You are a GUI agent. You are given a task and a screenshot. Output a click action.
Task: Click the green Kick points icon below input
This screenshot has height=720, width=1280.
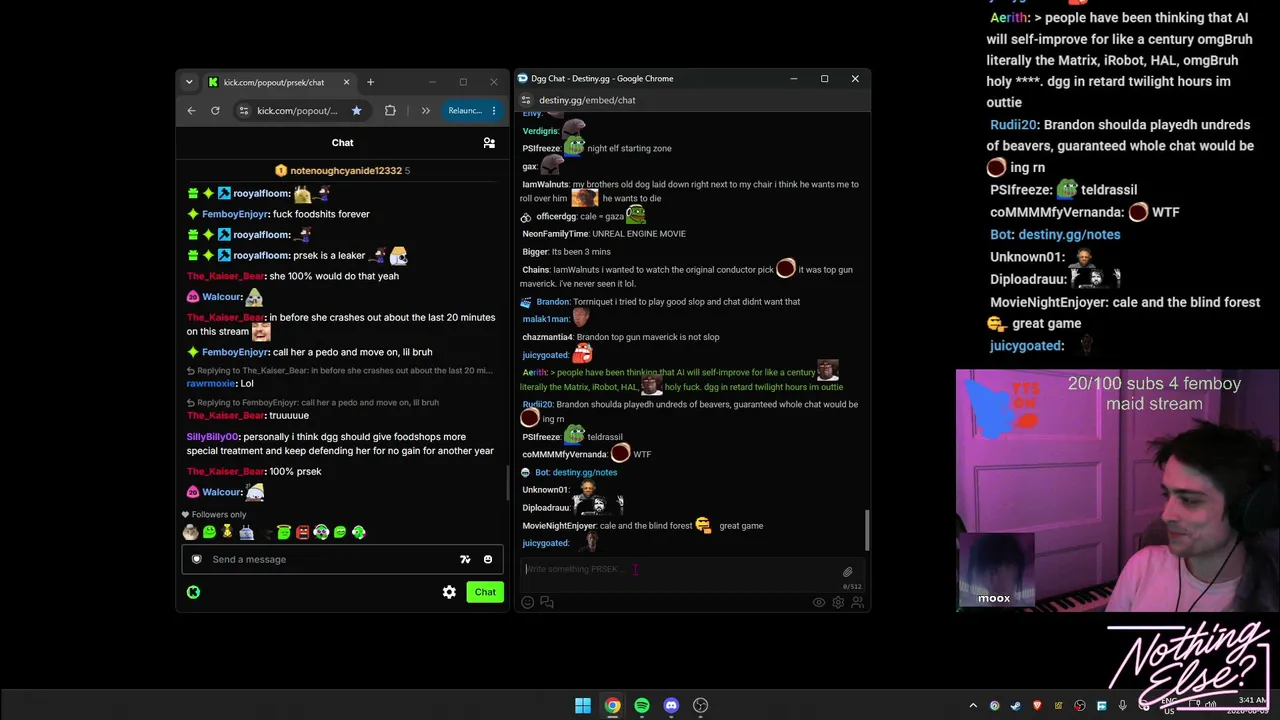pos(193,592)
